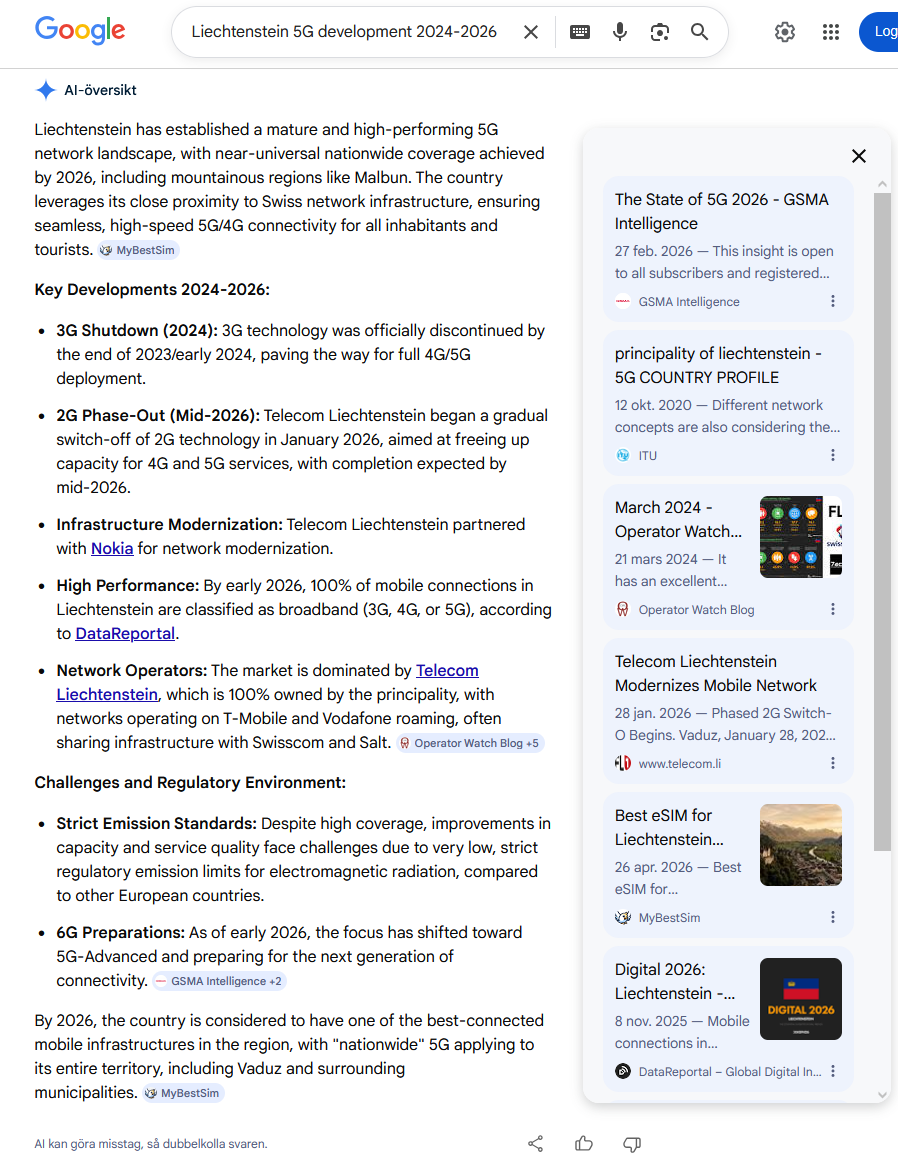898x1157 pixels.
Task: Click the scrollbar down arrow in sources panel
Action: click(x=882, y=1095)
